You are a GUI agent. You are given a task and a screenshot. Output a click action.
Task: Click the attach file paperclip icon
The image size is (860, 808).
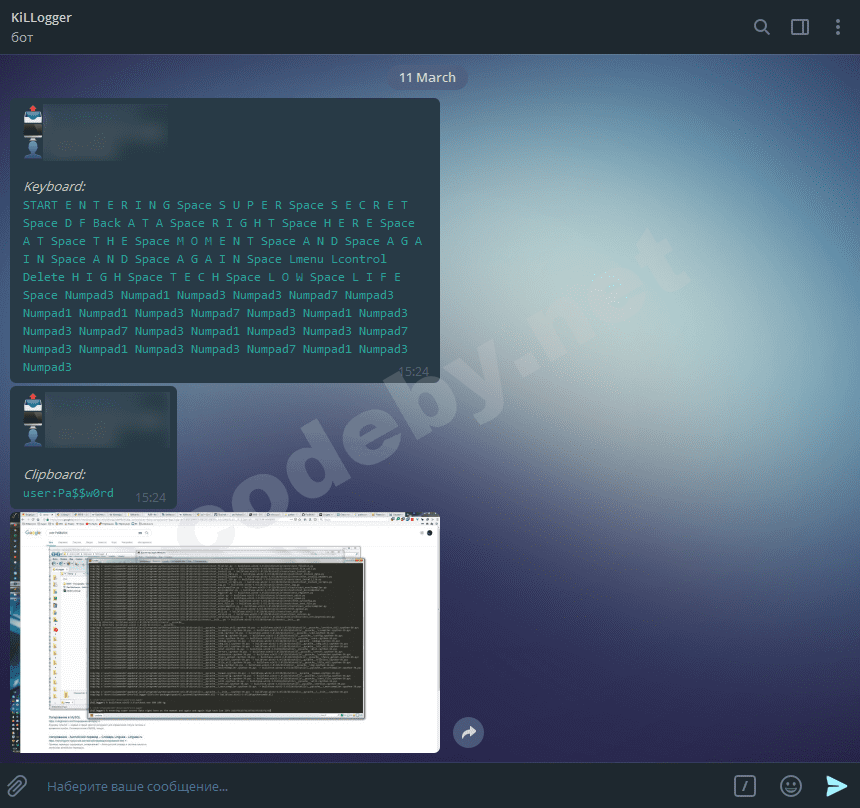click(17, 786)
